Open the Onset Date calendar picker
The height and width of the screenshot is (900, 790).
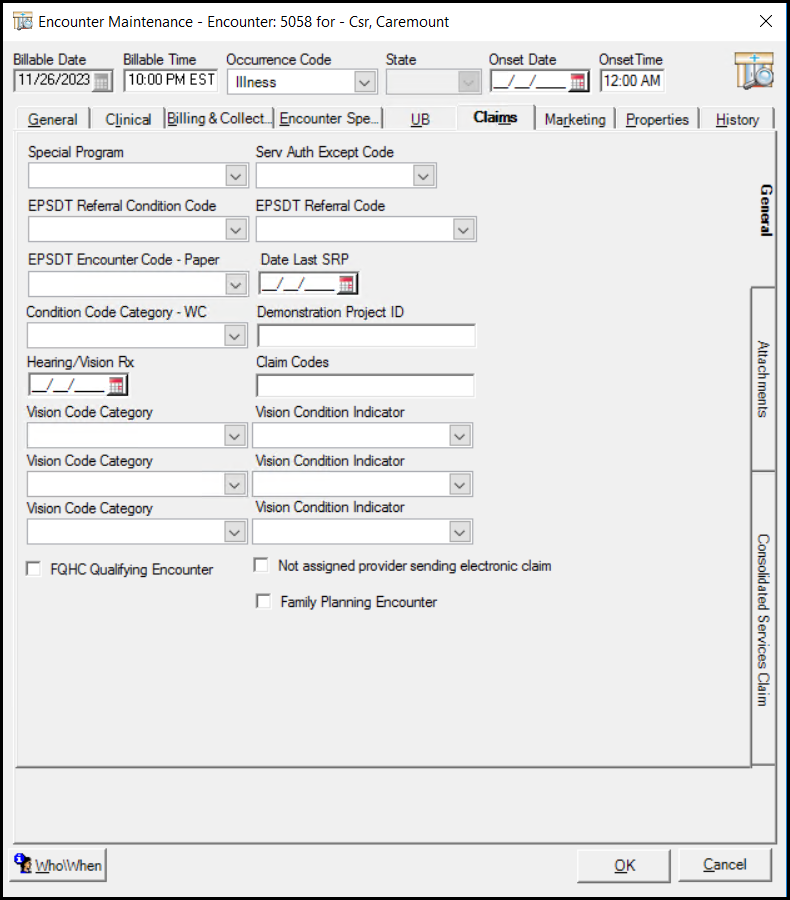[x=578, y=82]
